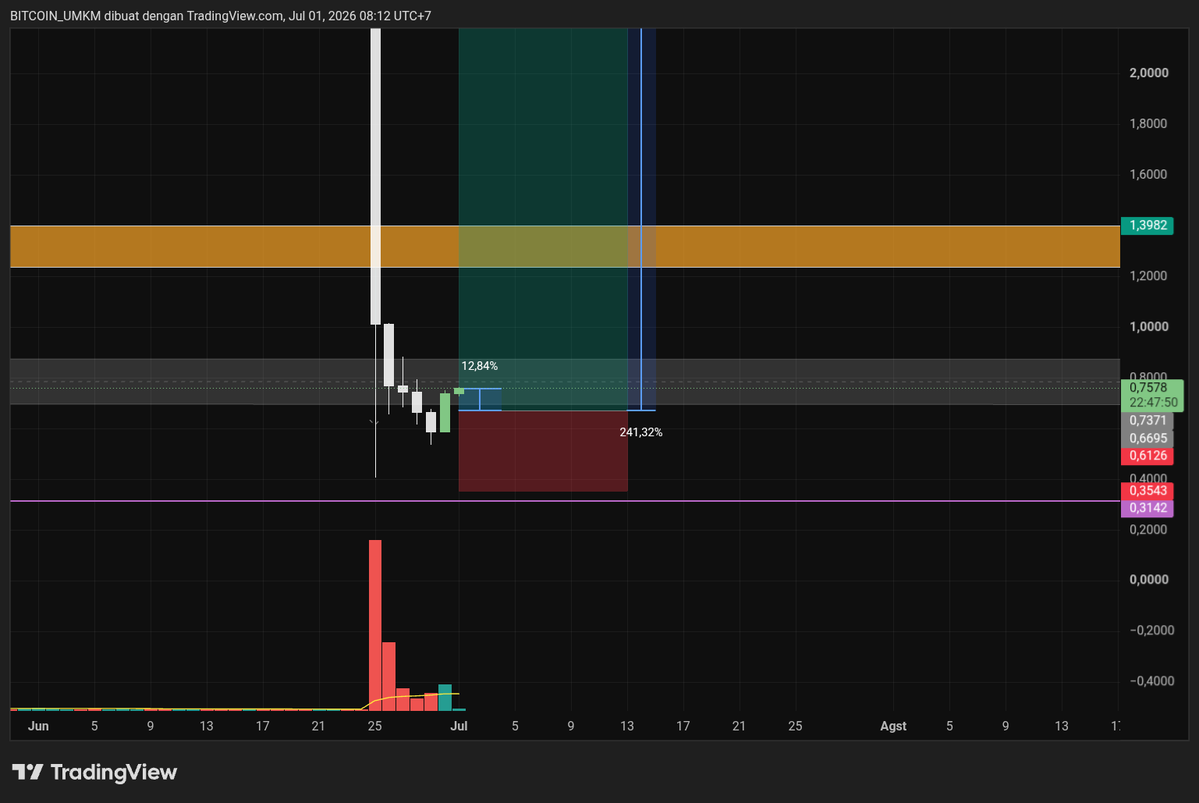
Task: Click the tall green candle before Jul
Action: coord(445,413)
